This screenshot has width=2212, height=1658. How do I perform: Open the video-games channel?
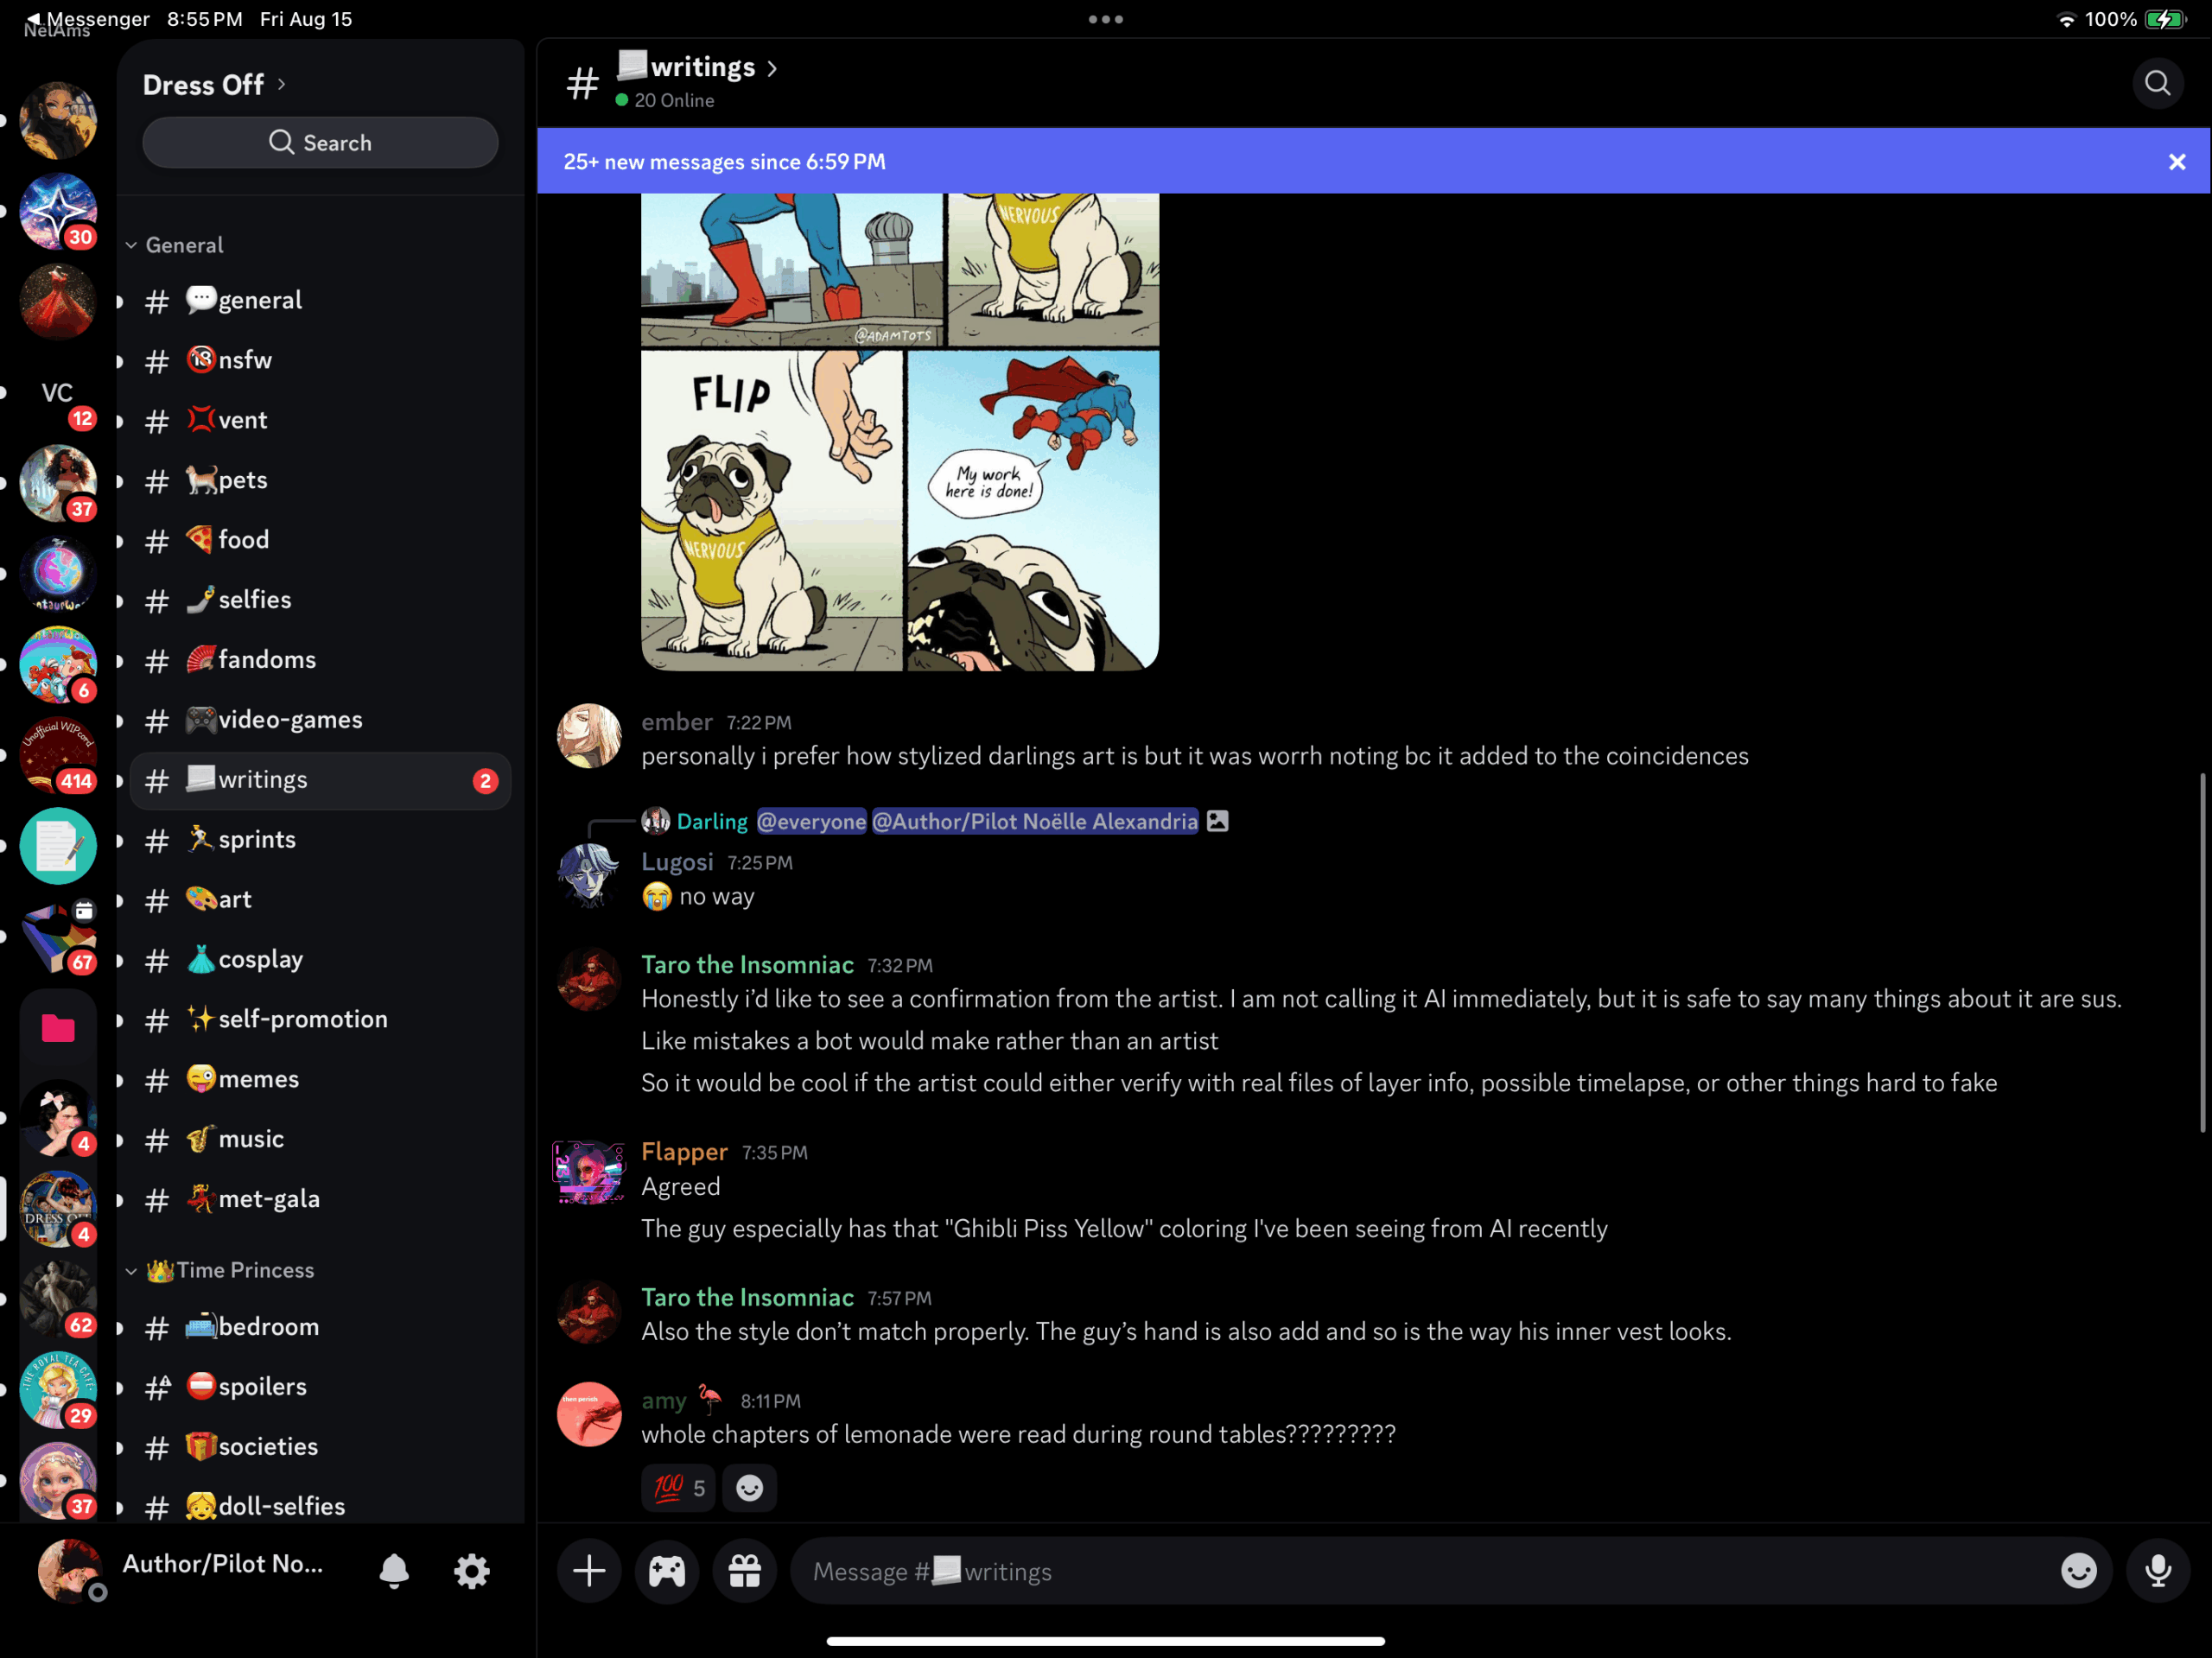[x=290, y=720]
